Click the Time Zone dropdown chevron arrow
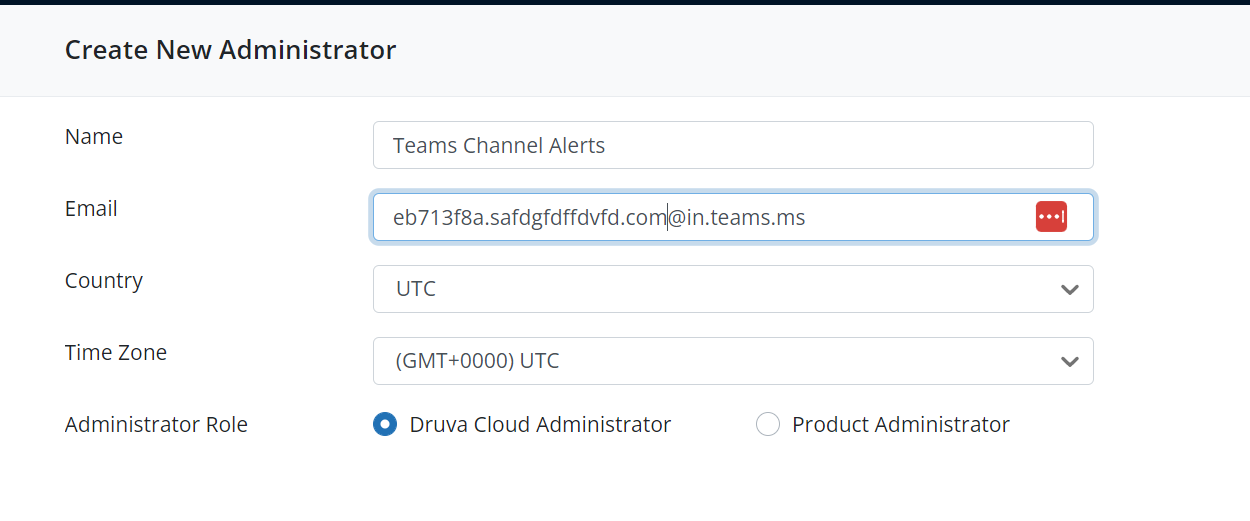This screenshot has height=521, width=1250. pyautogui.click(x=1069, y=361)
